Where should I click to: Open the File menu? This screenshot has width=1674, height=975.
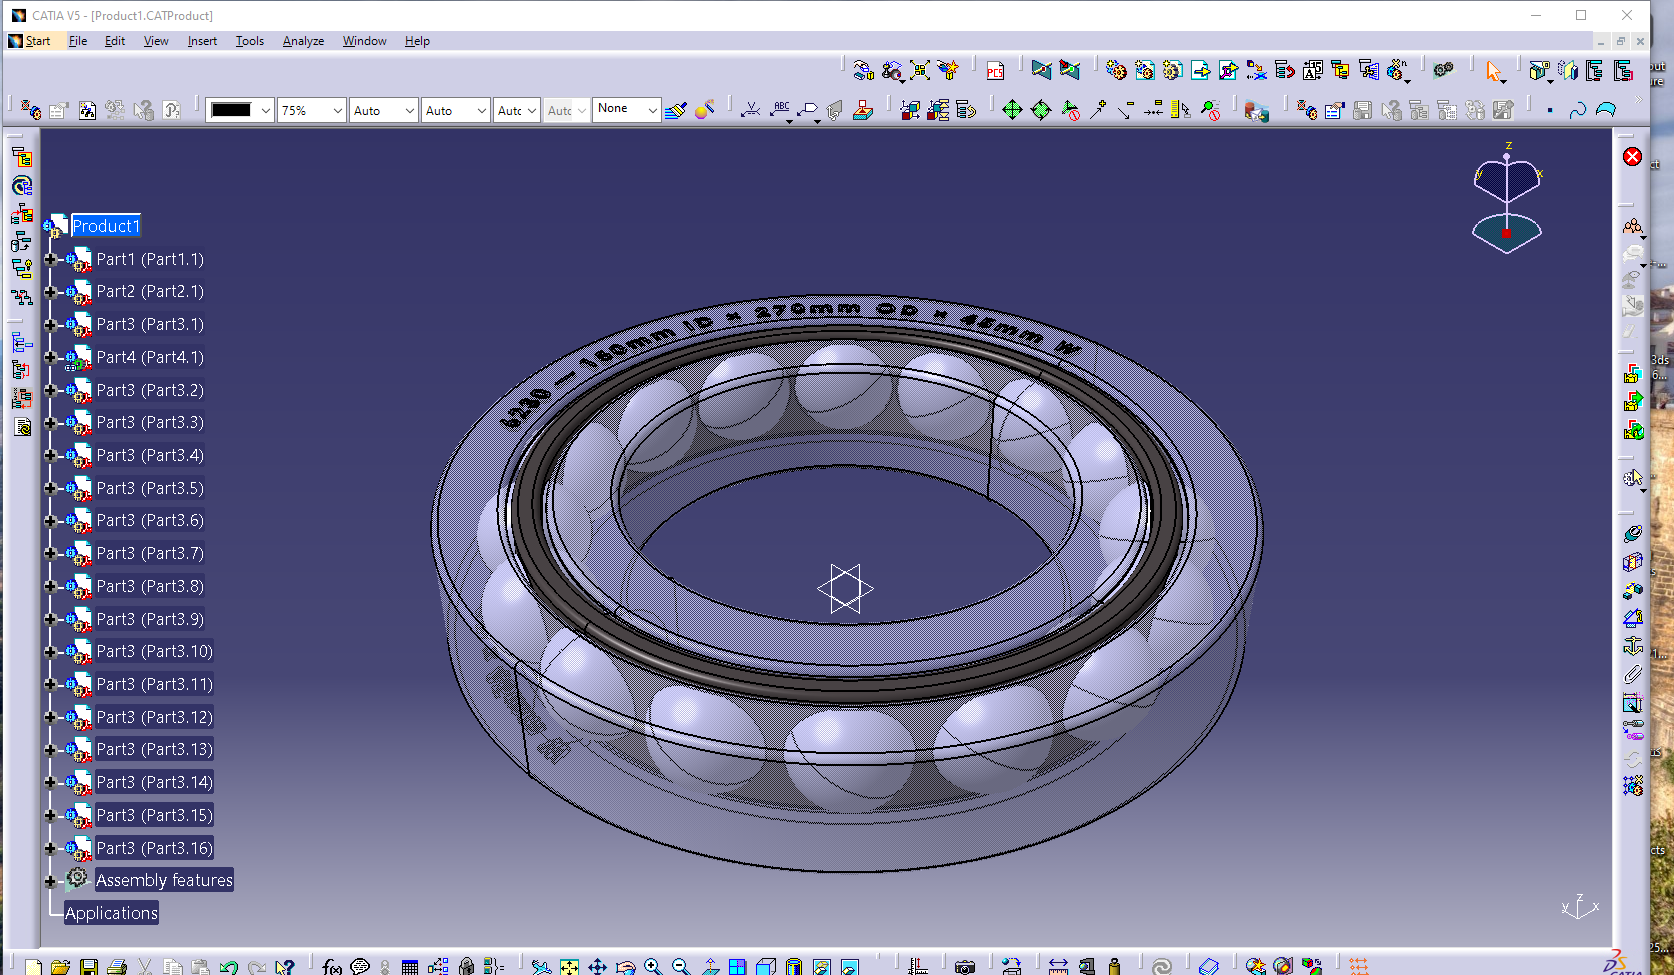pos(78,41)
